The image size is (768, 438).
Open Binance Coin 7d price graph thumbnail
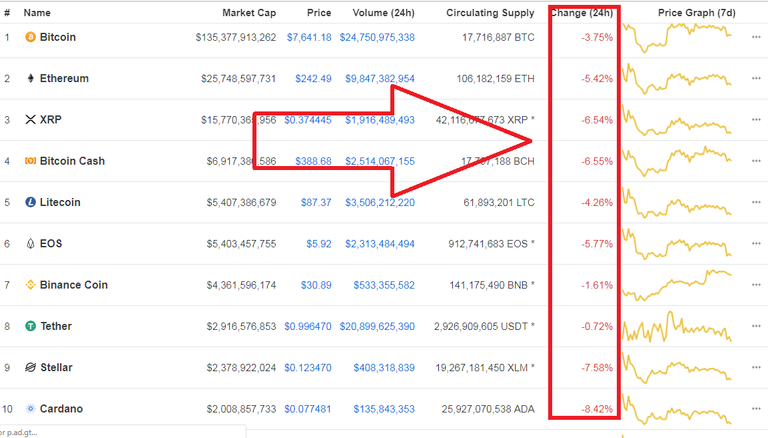click(x=677, y=285)
